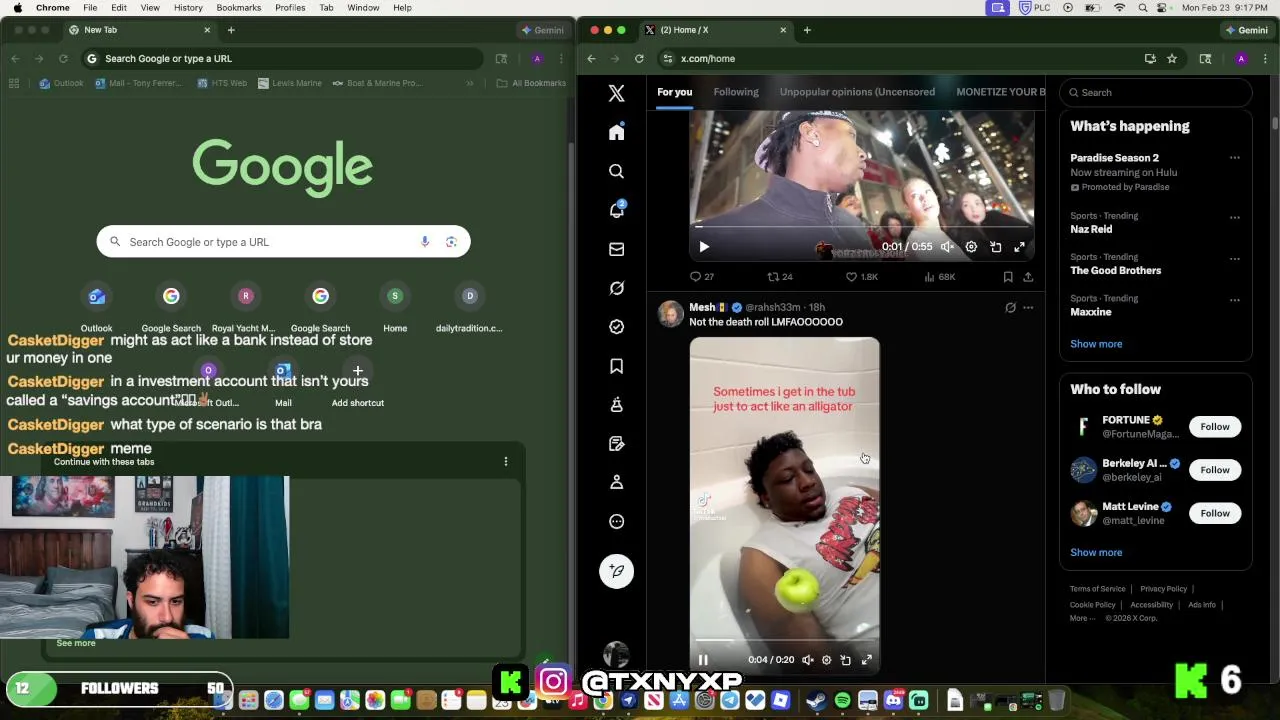Open Gemini button in X window
1280x720 pixels.
click(1246, 30)
